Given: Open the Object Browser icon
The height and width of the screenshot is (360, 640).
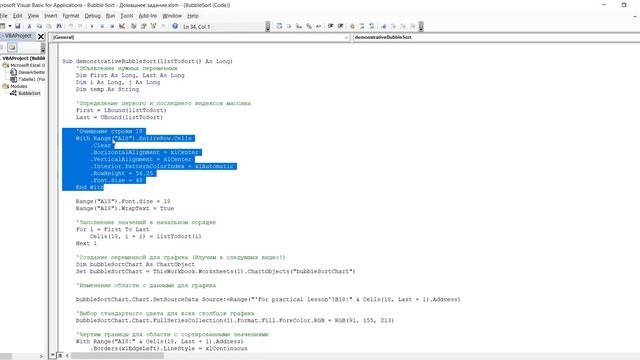Looking at the screenshot, I should coord(153,26).
